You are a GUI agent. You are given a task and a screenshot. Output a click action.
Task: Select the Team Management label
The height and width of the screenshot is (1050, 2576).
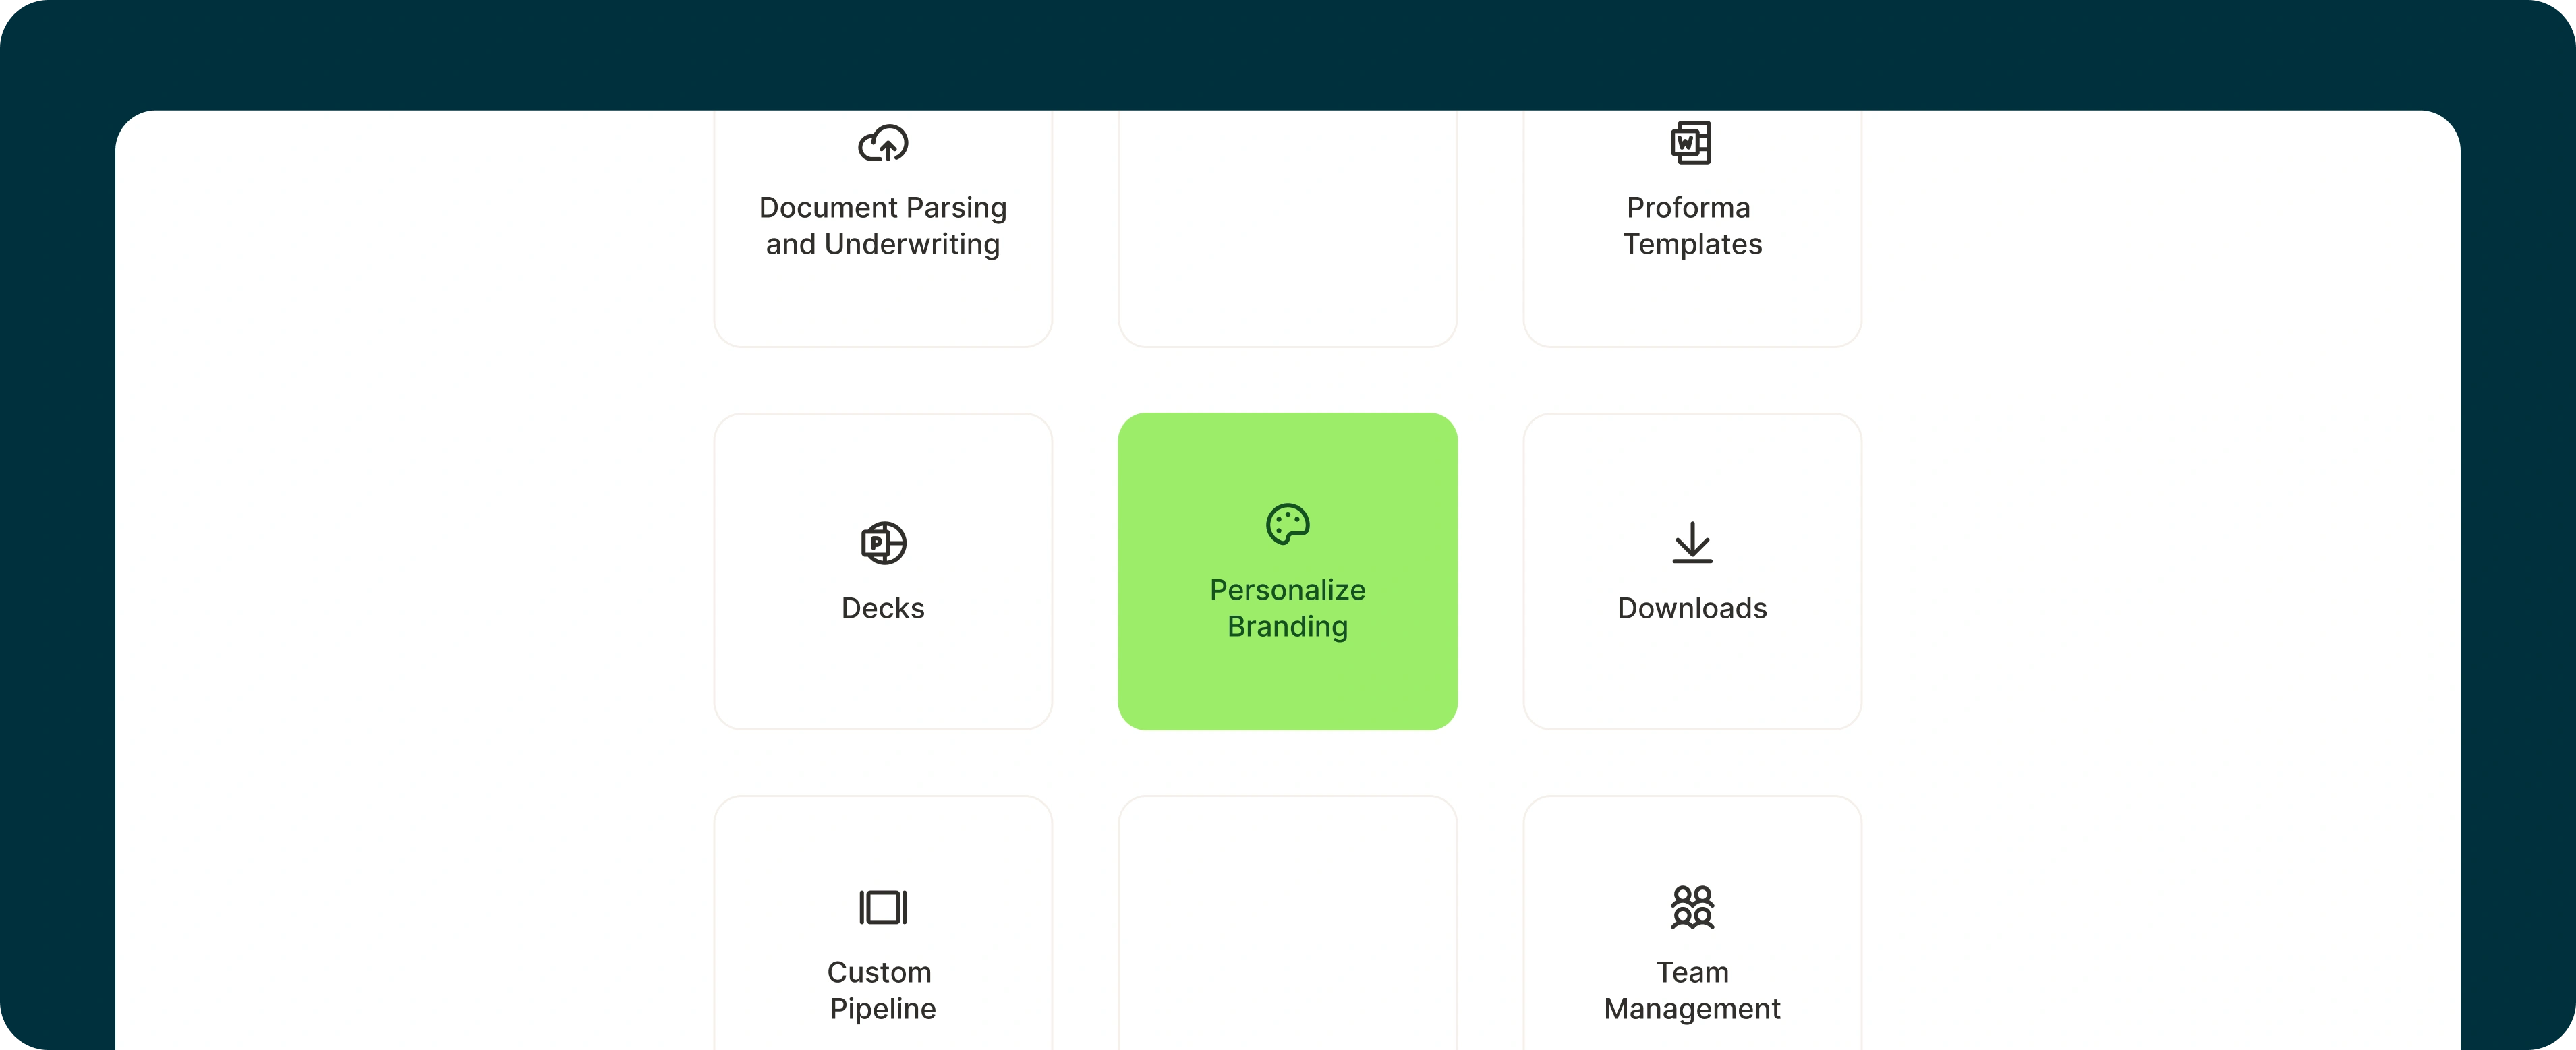(x=1692, y=990)
